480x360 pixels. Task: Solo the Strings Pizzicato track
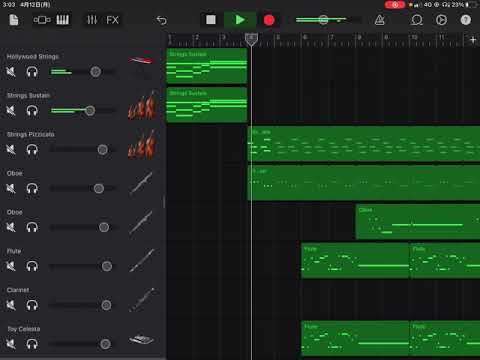tap(32, 150)
